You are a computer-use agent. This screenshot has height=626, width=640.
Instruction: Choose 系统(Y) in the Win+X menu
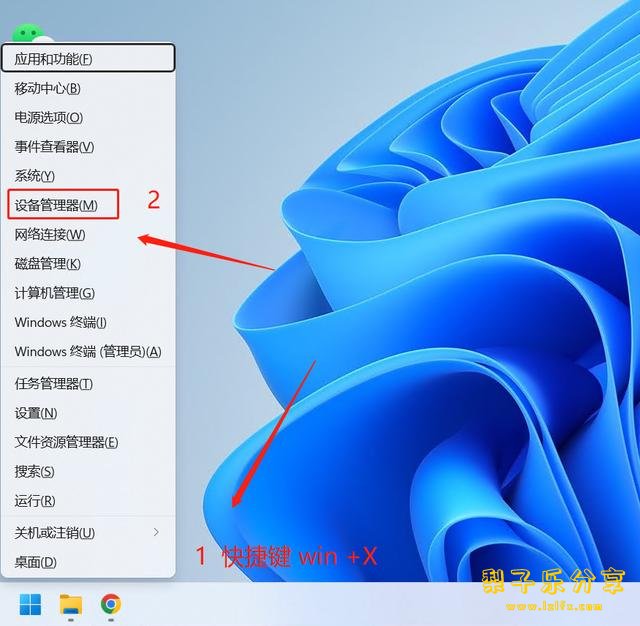(89, 176)
